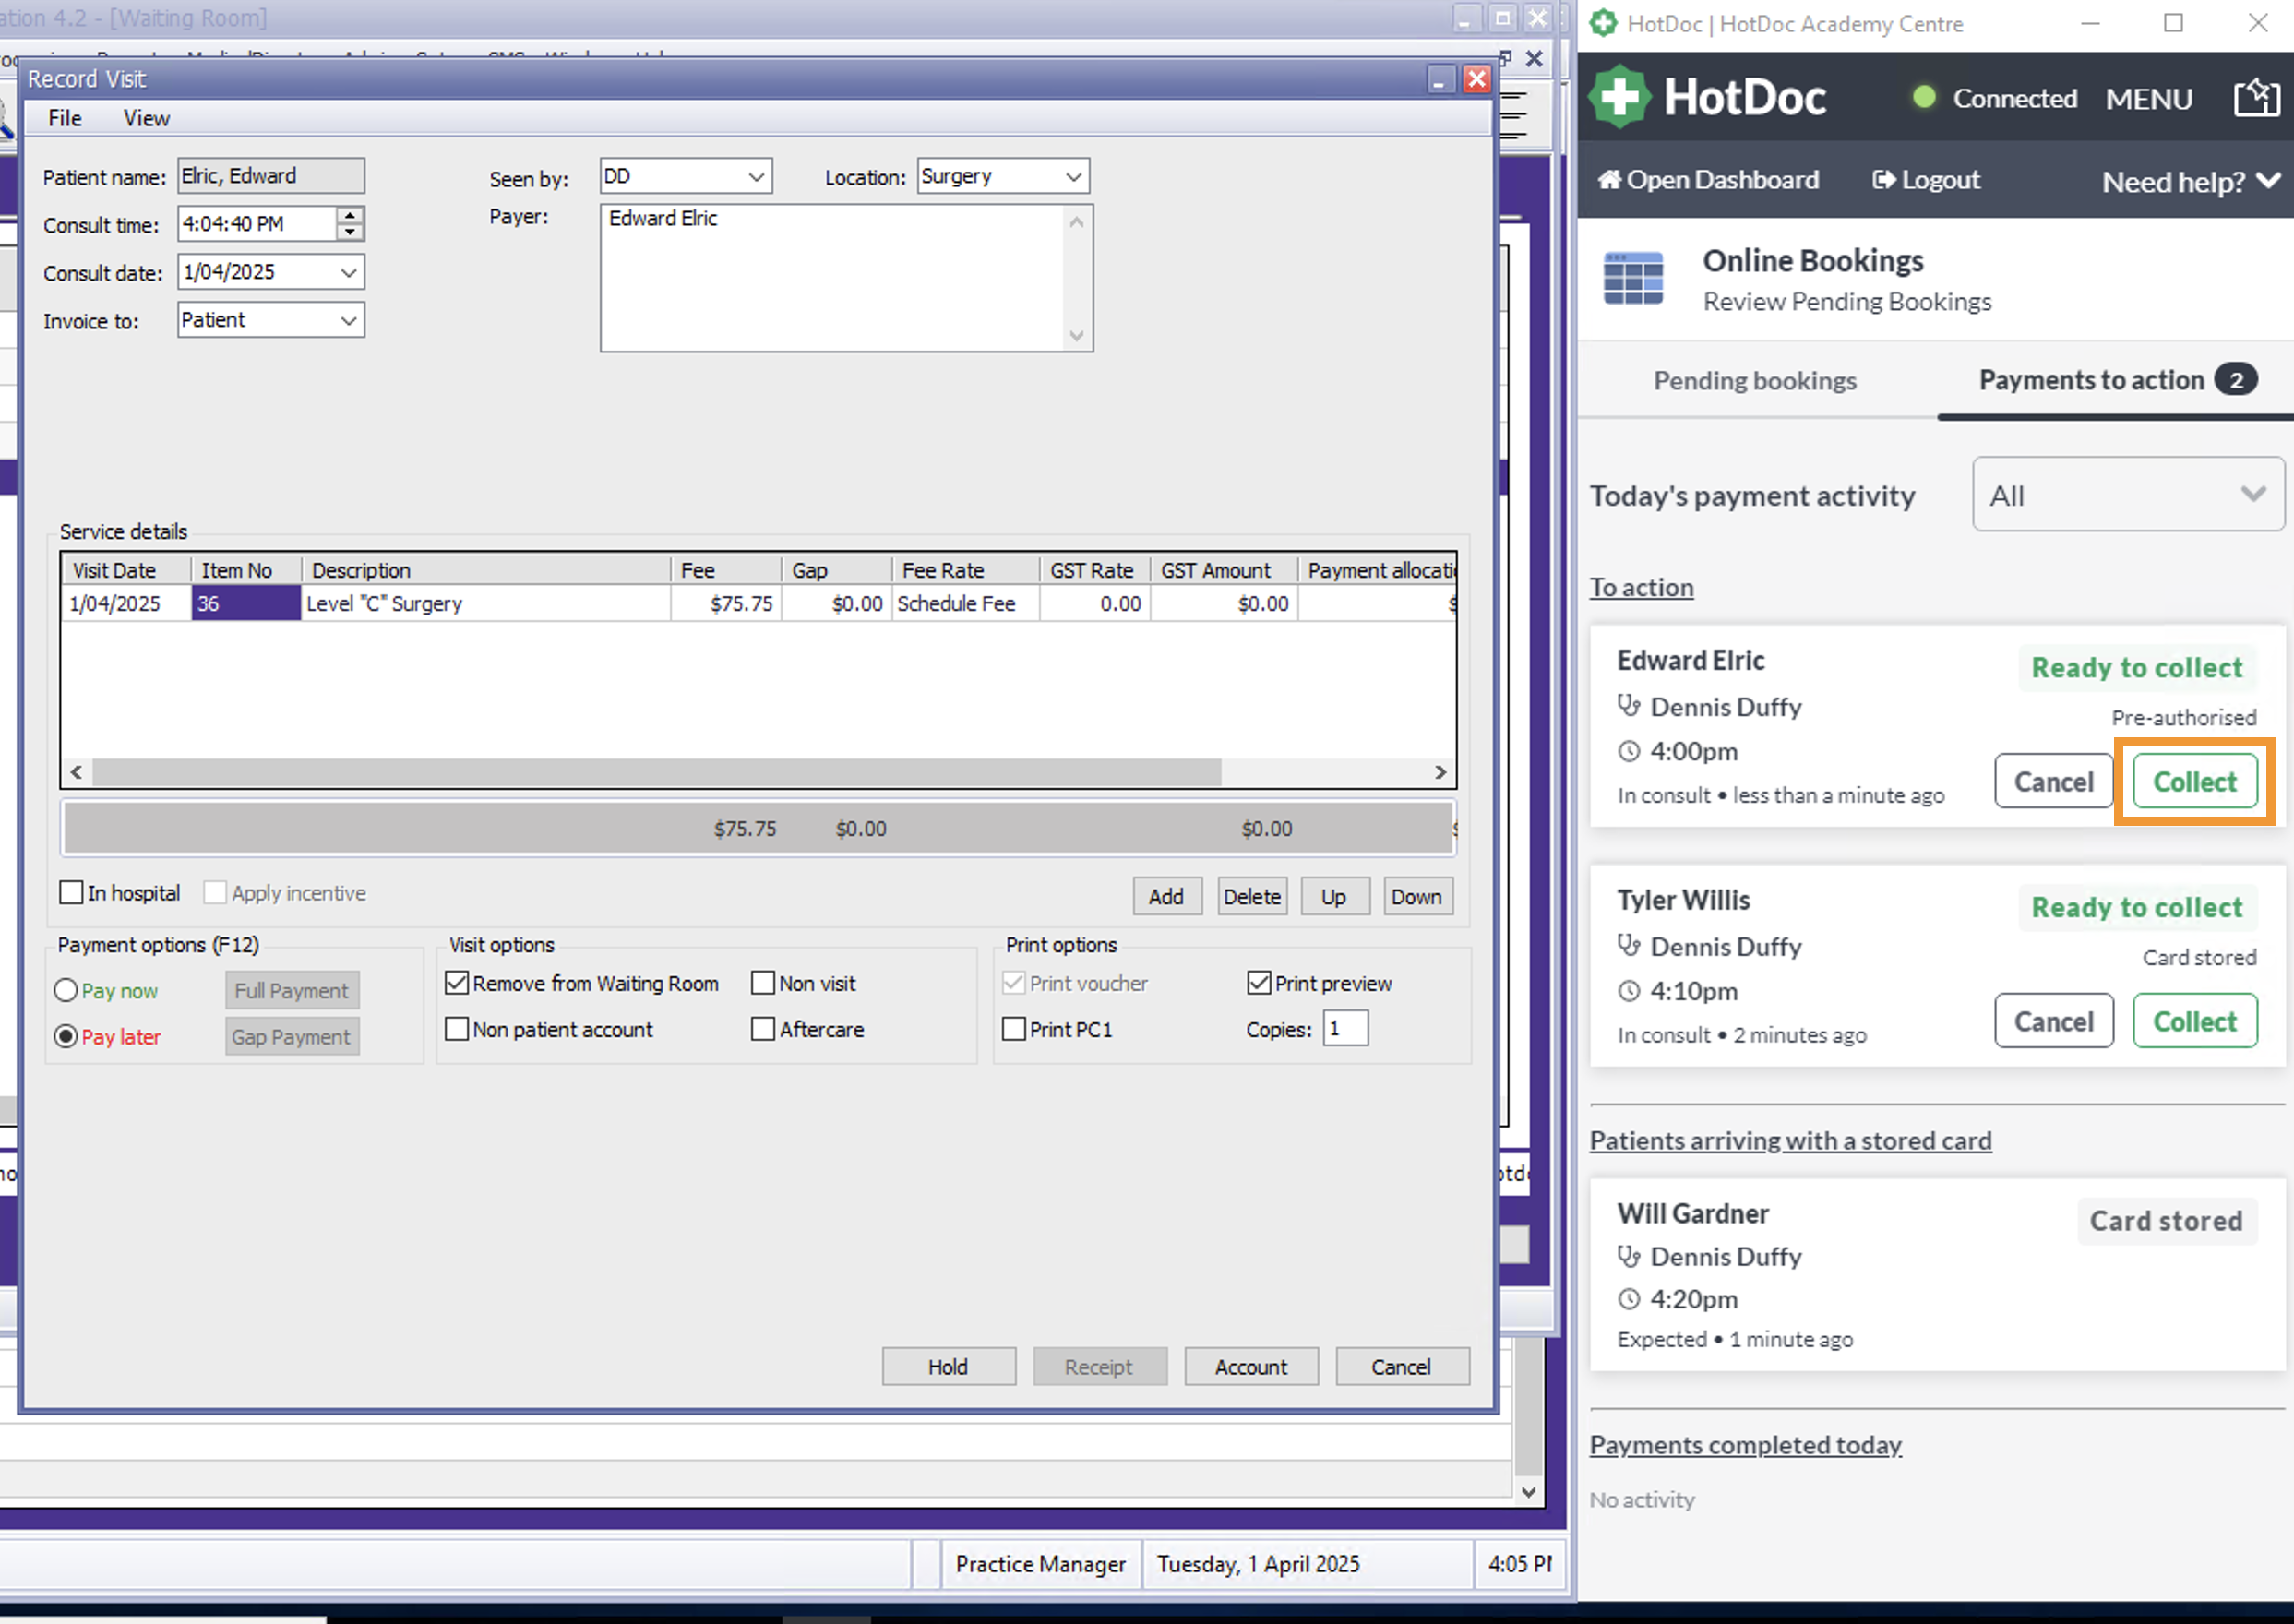Click the clock icon beside 4:10pm

pyautogui.click(x=1629, y=991)
